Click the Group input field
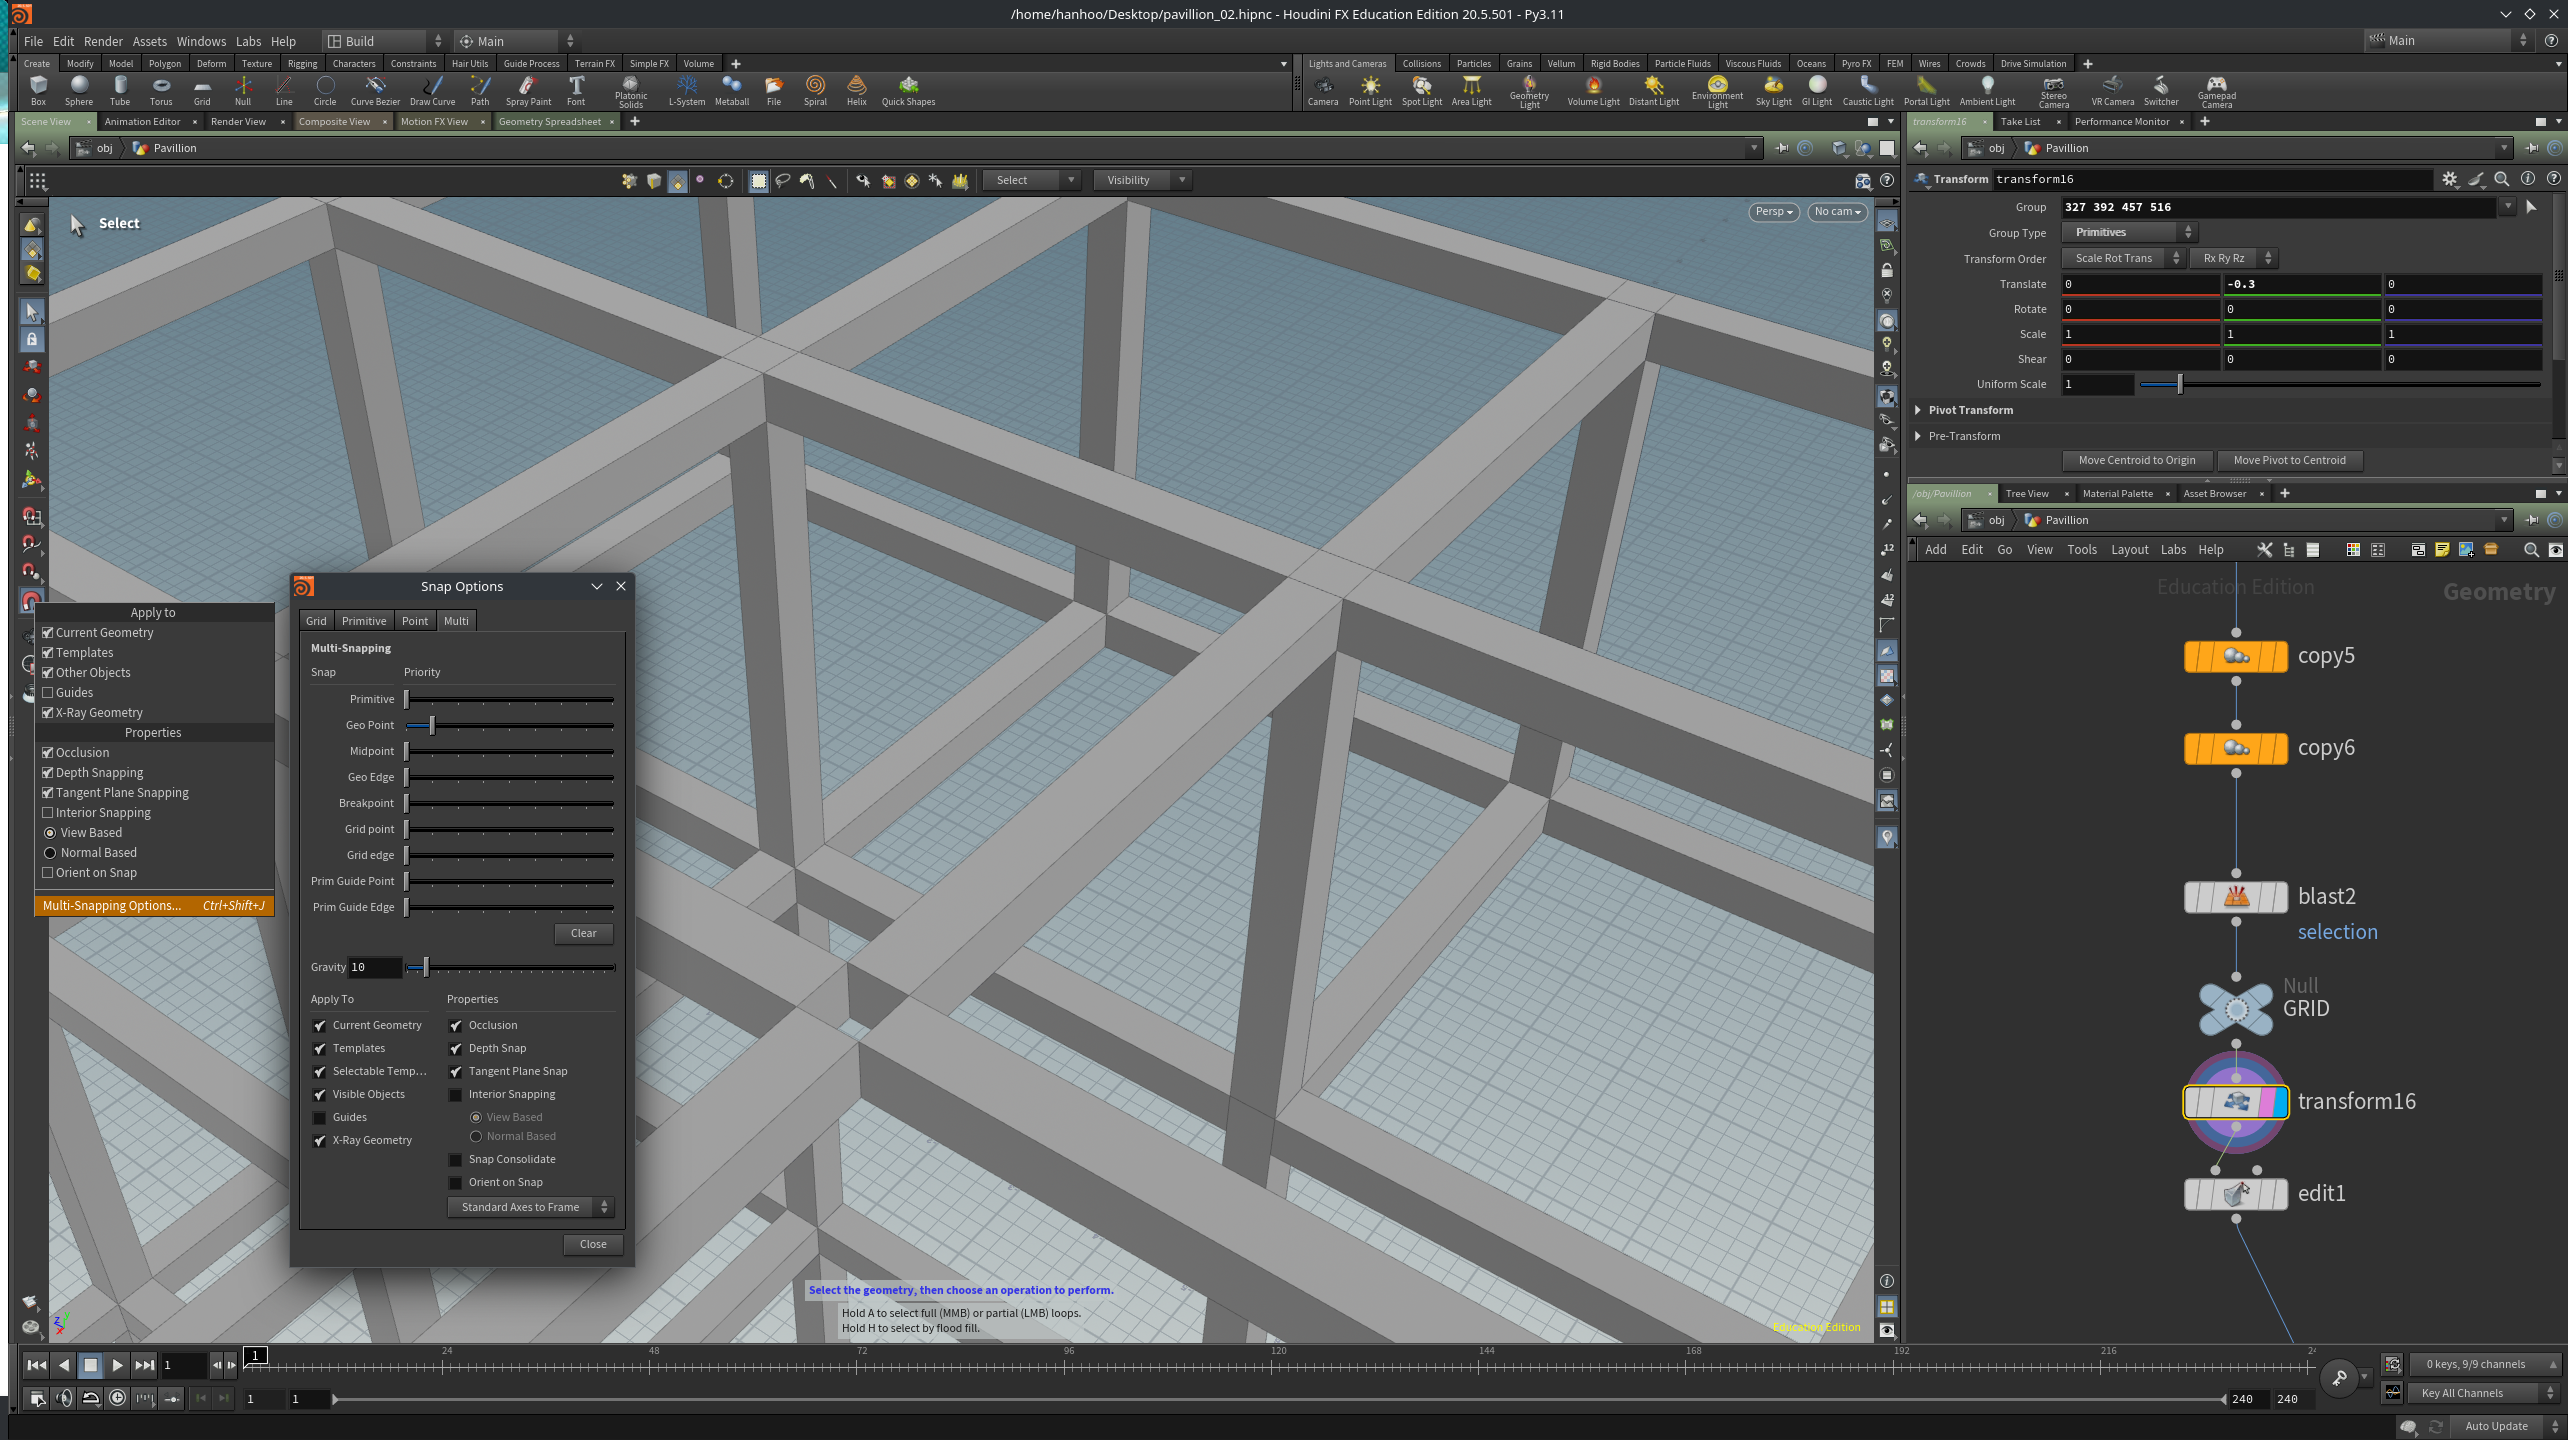This screenshot has height=1440, width=2568. (2278, 207)
